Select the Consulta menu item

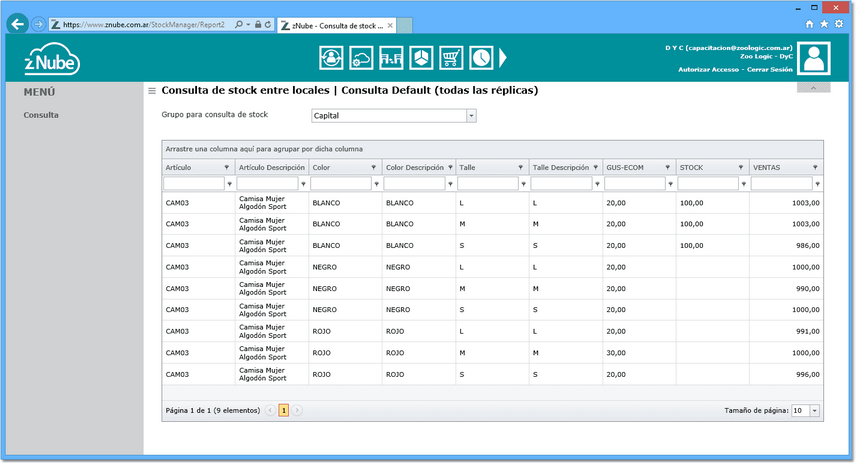[x=41, y=115]
